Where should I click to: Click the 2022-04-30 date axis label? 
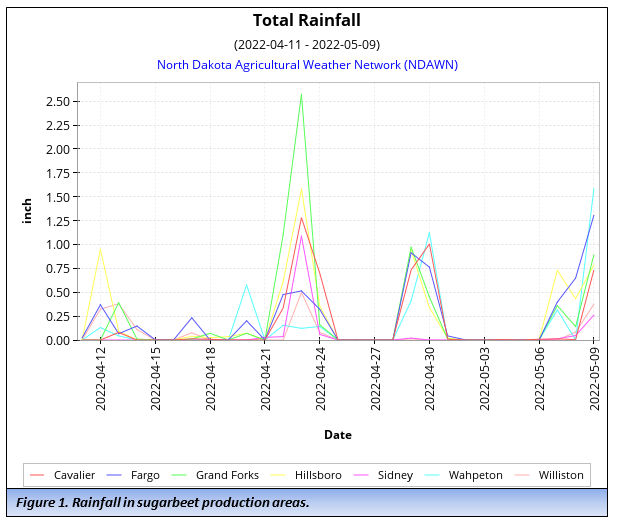point(430,379)
